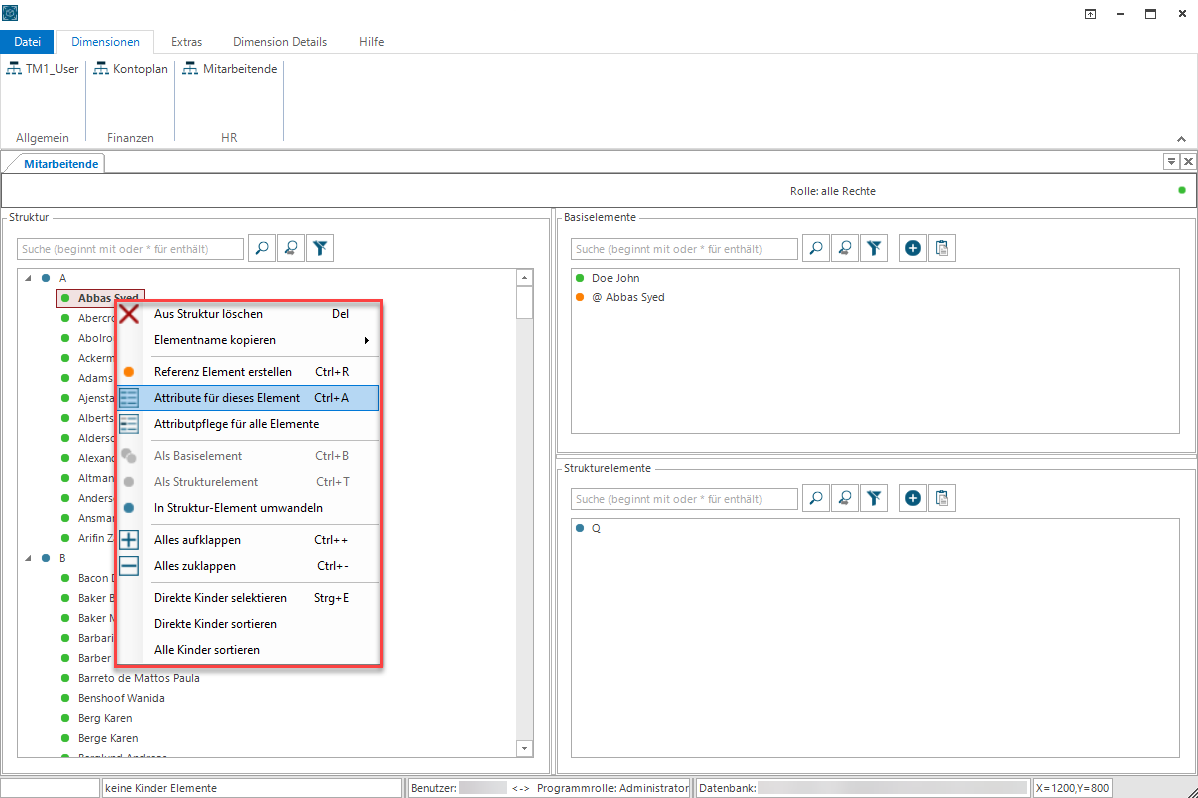
Task: Open the Kontoplan dimension in ribbon
Action: tap(131, 69)
